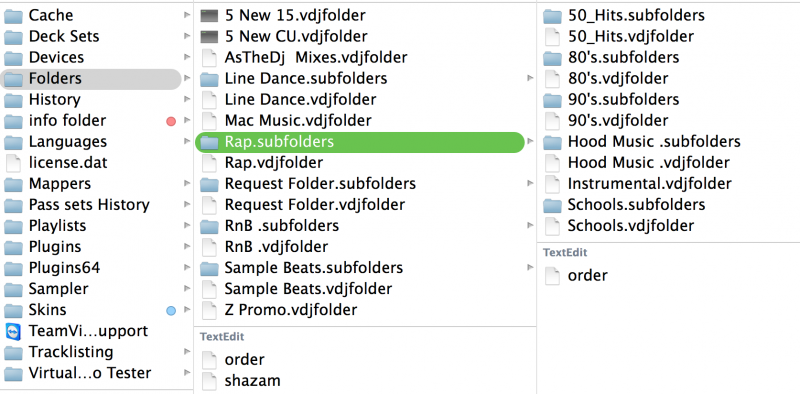Expand the Request Folder.subfolders chevron
Viewport: 800px width, 394px height.
coord(531,184)
